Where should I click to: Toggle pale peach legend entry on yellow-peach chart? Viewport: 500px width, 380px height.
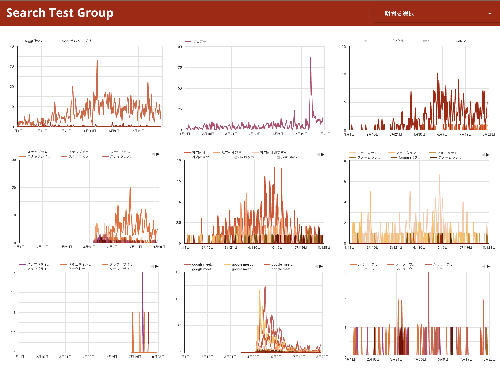(363, 153)
